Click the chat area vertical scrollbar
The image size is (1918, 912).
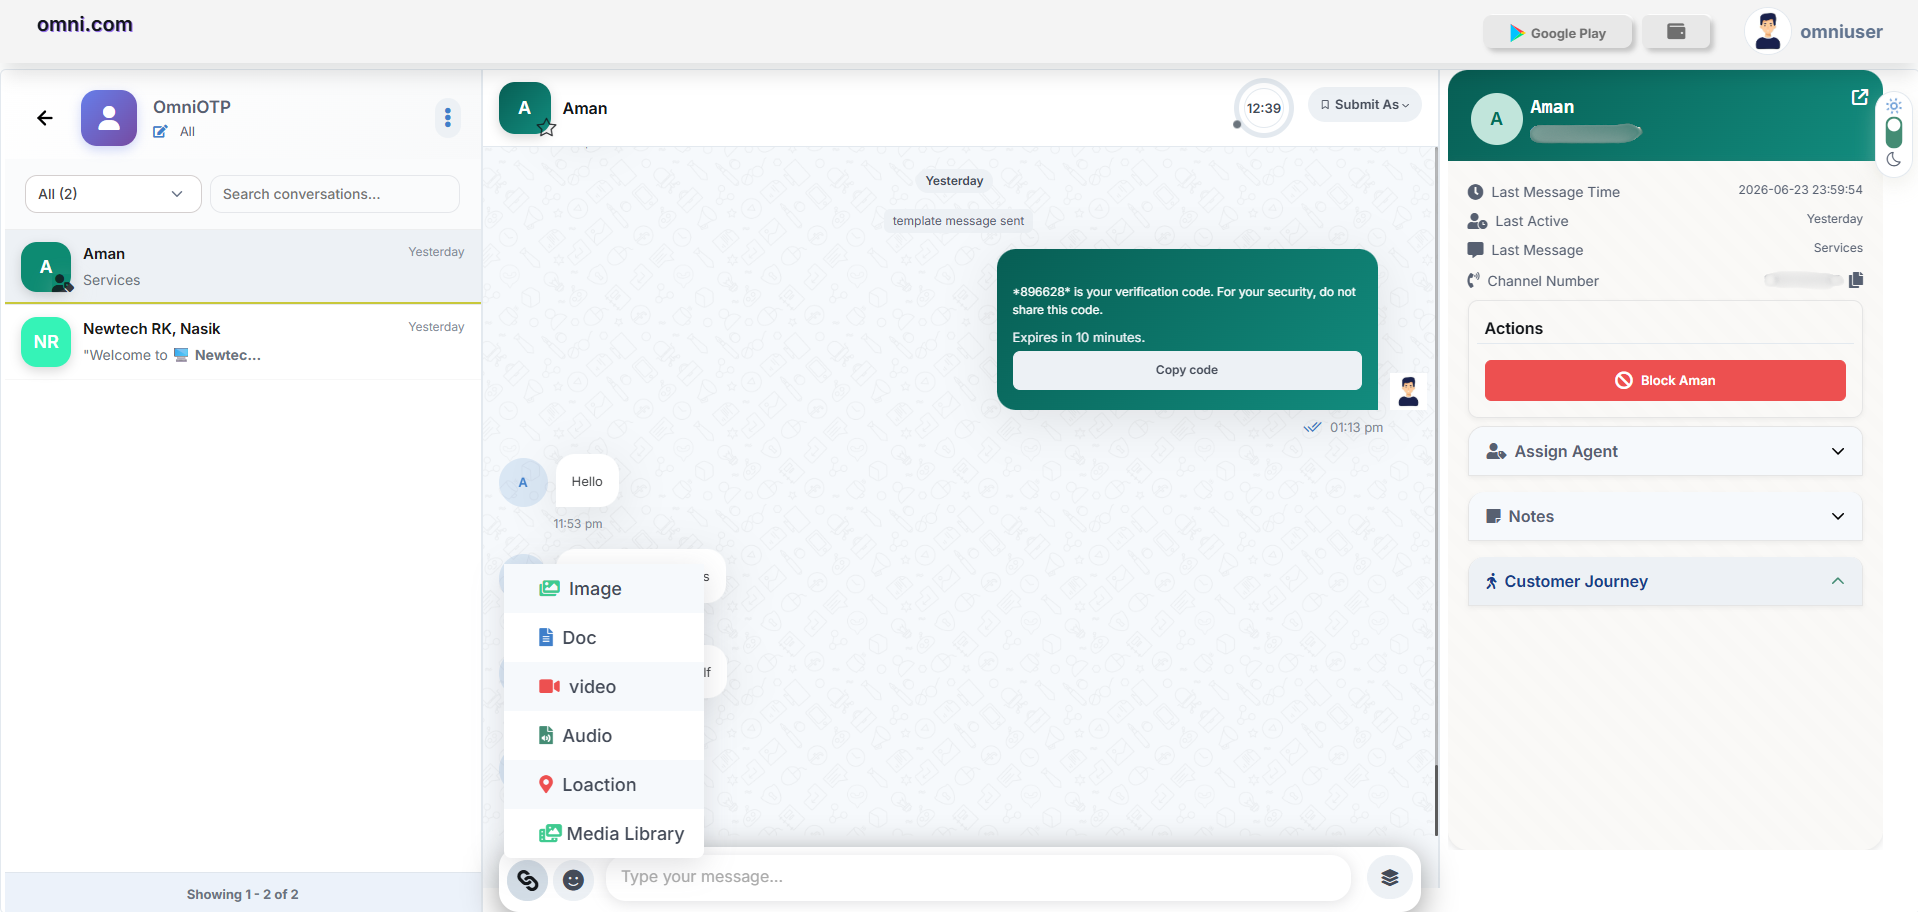1437,800
